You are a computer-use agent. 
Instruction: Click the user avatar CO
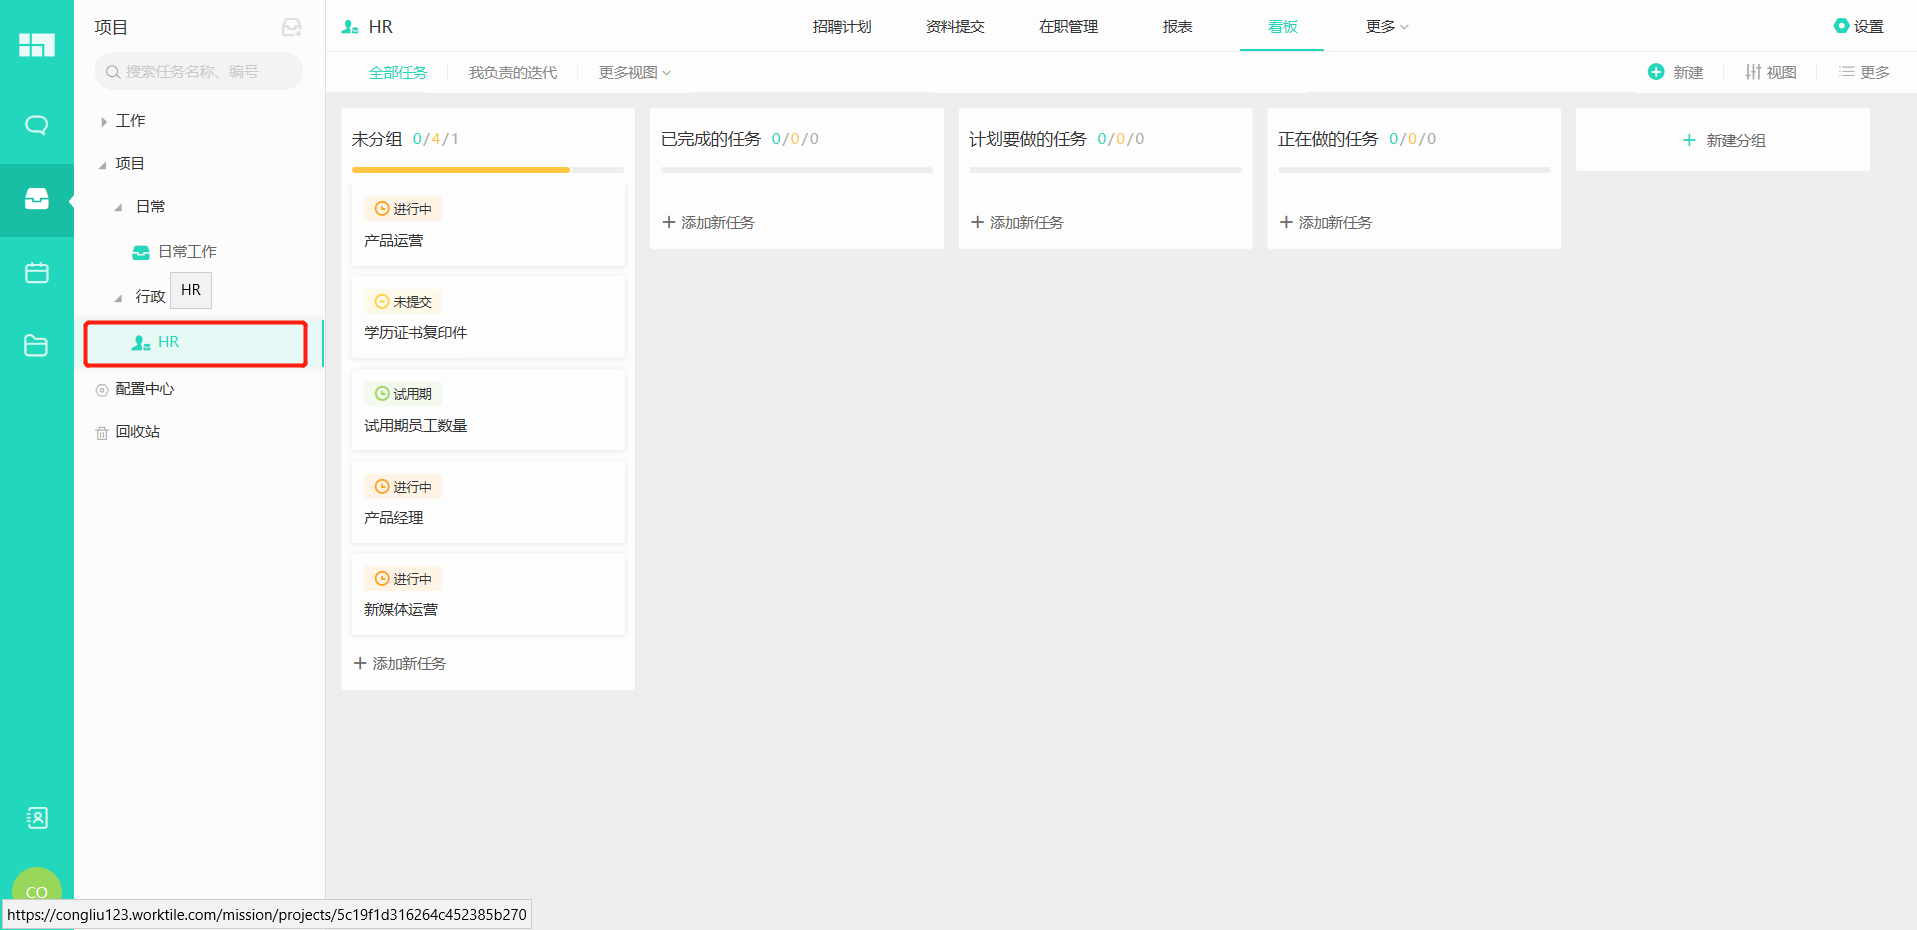pos(36,888)
